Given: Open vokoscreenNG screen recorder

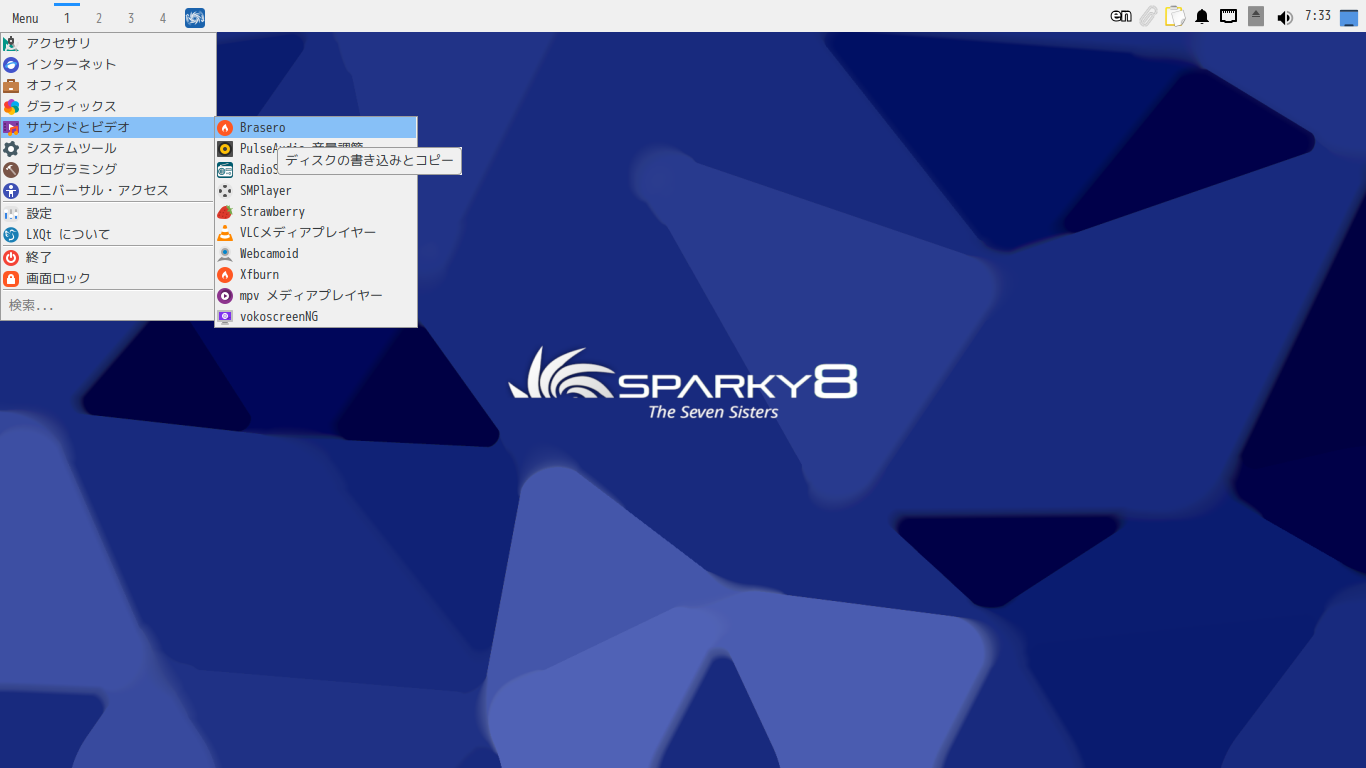Looking at the screenshot, I should pos(316,317).
